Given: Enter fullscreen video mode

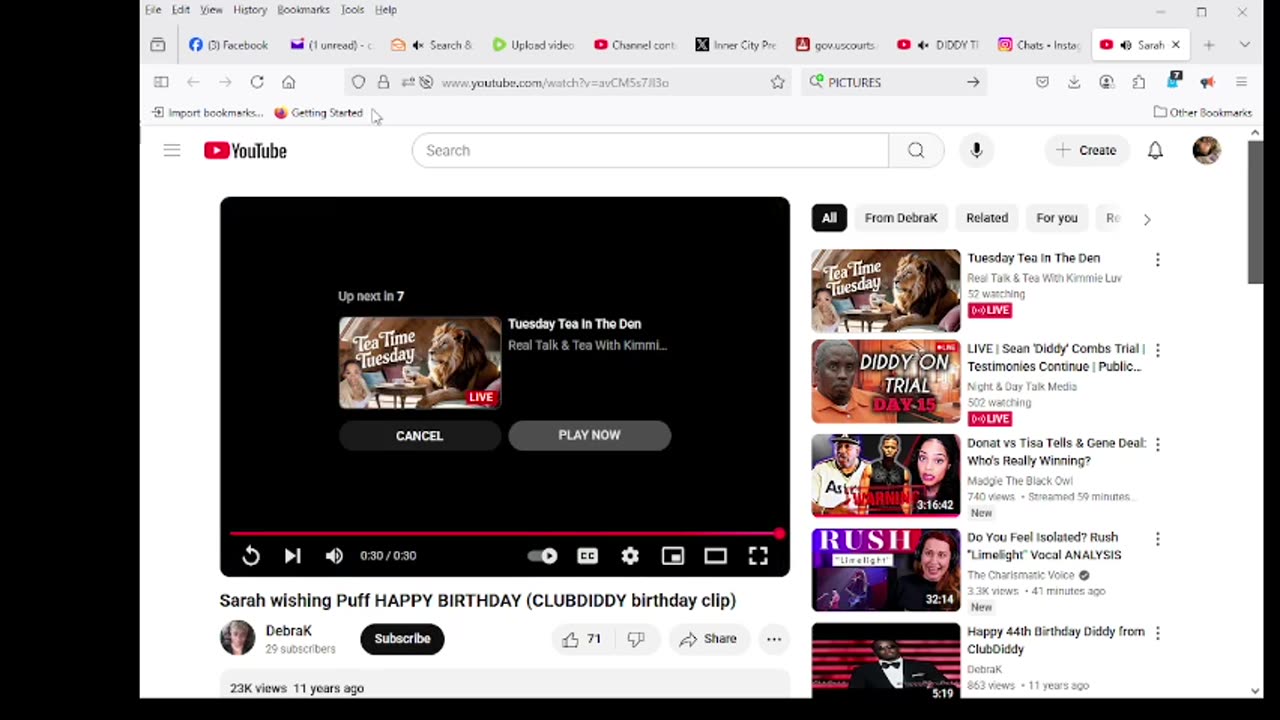Looking at the screenshot, I should click(x=758, y=556).
